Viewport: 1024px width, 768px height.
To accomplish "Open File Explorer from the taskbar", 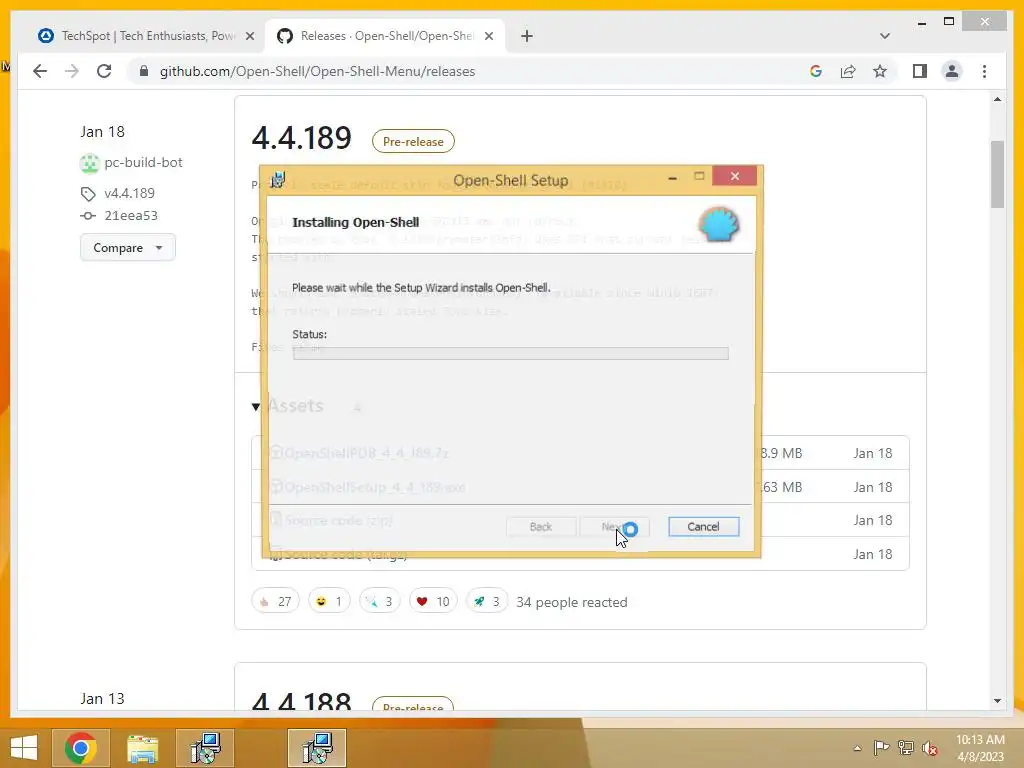I will [142, 748].
